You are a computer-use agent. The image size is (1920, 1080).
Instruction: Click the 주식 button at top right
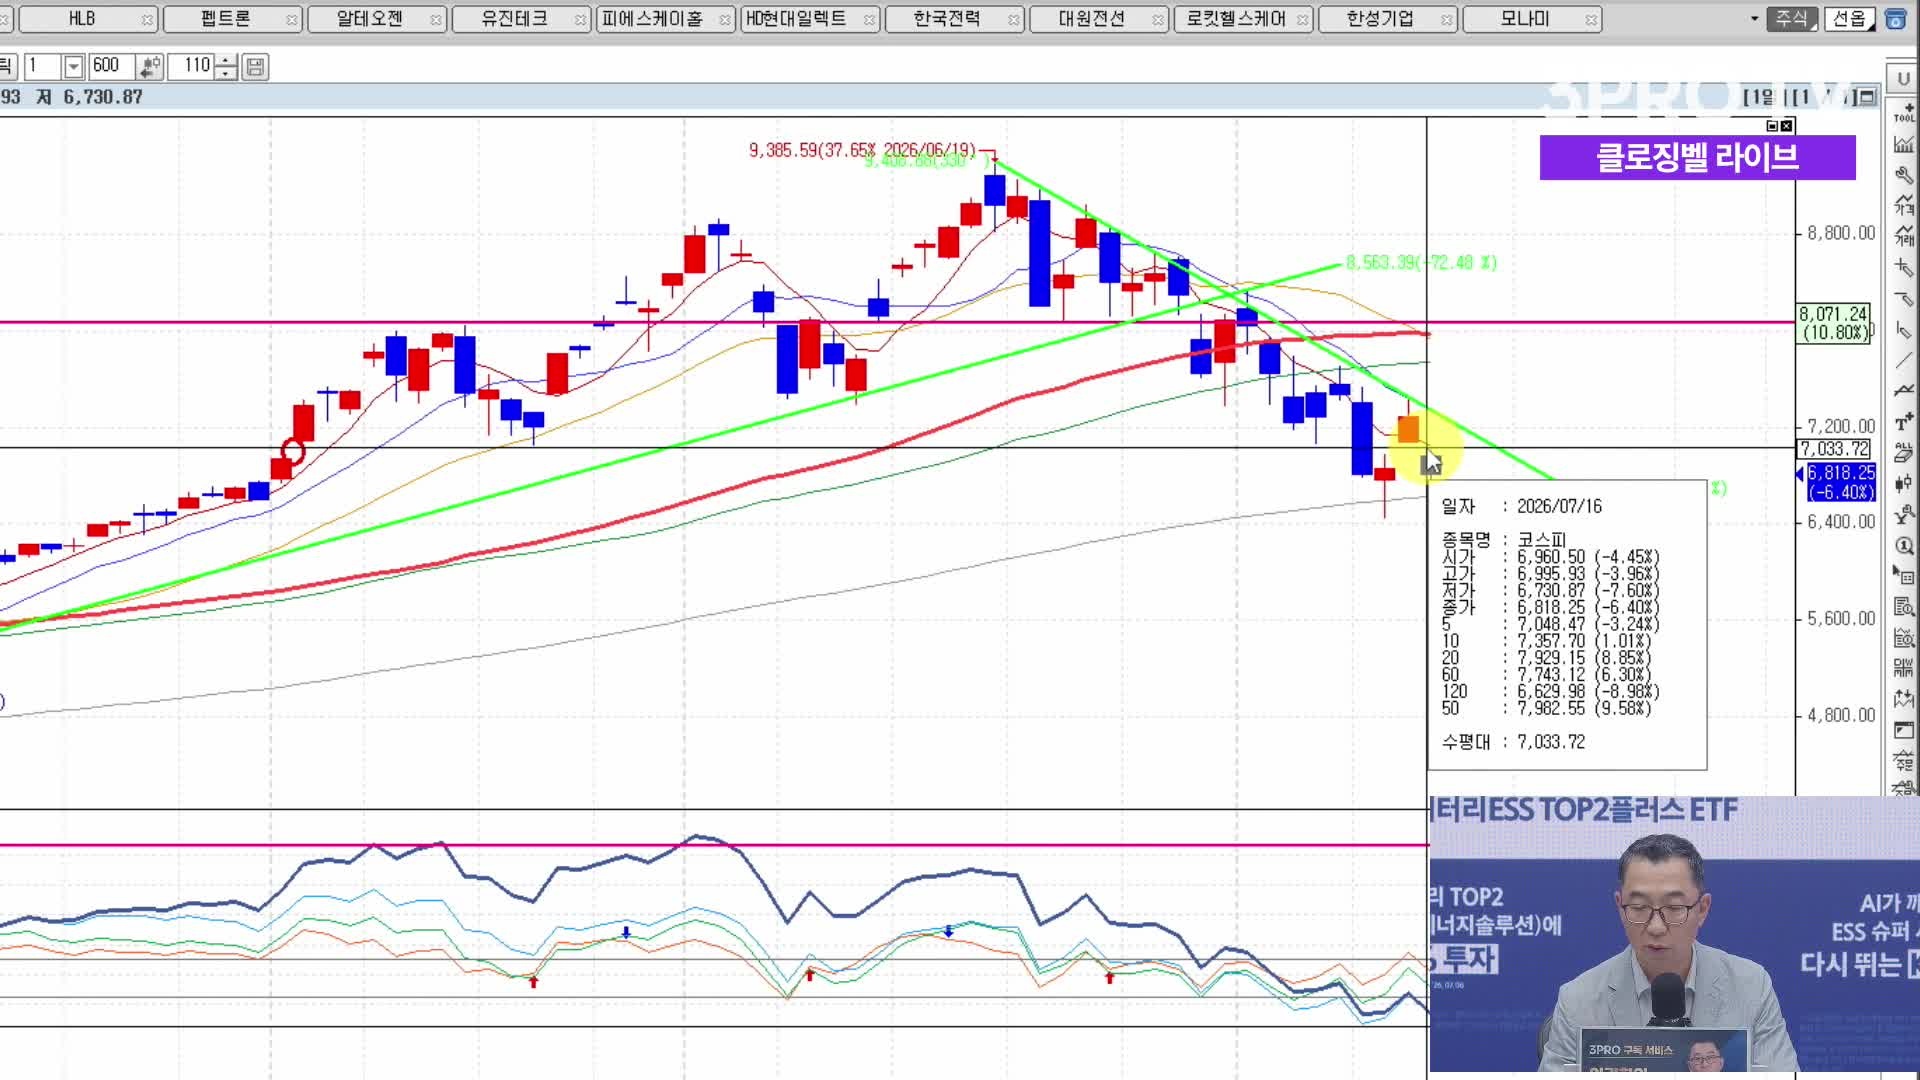pyautogui.click(x=1791, y=19)
